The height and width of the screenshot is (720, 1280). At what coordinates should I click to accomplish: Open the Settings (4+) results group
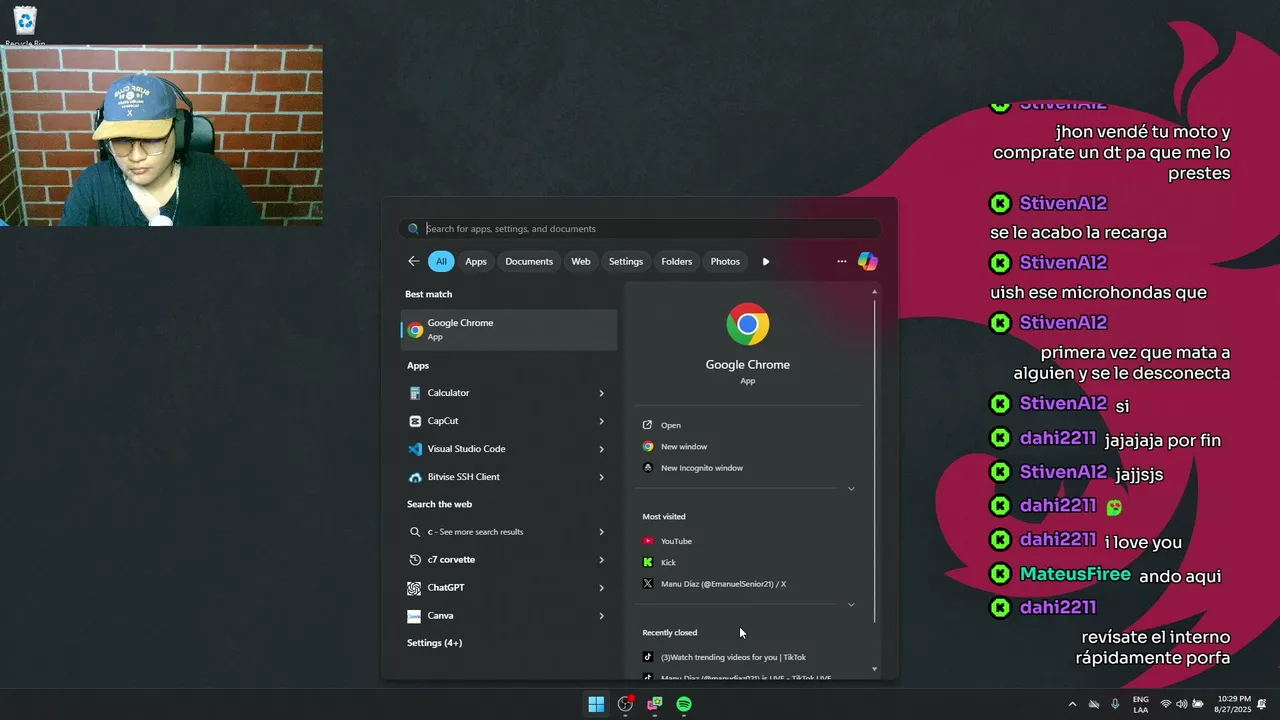(434, 643)
